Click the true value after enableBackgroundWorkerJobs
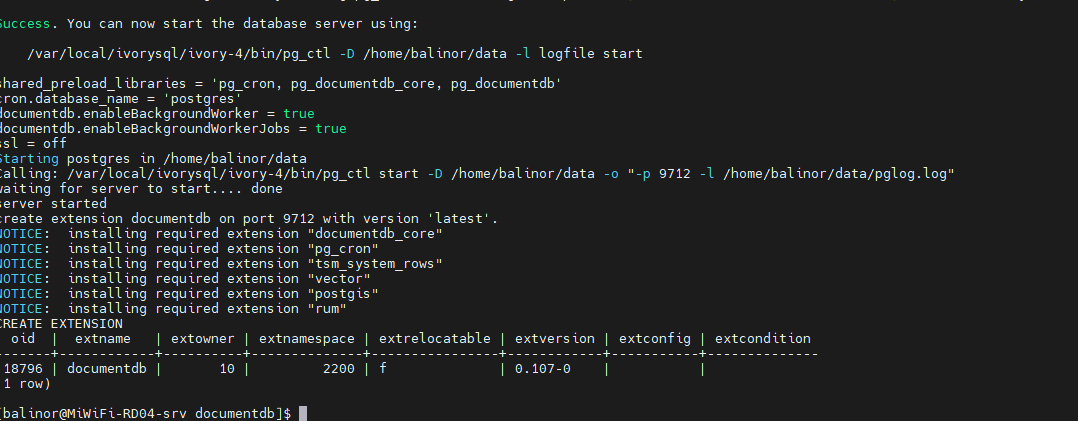Viewport: 1078px width, 421px height. pyautogui.click(x=330, y=129)
